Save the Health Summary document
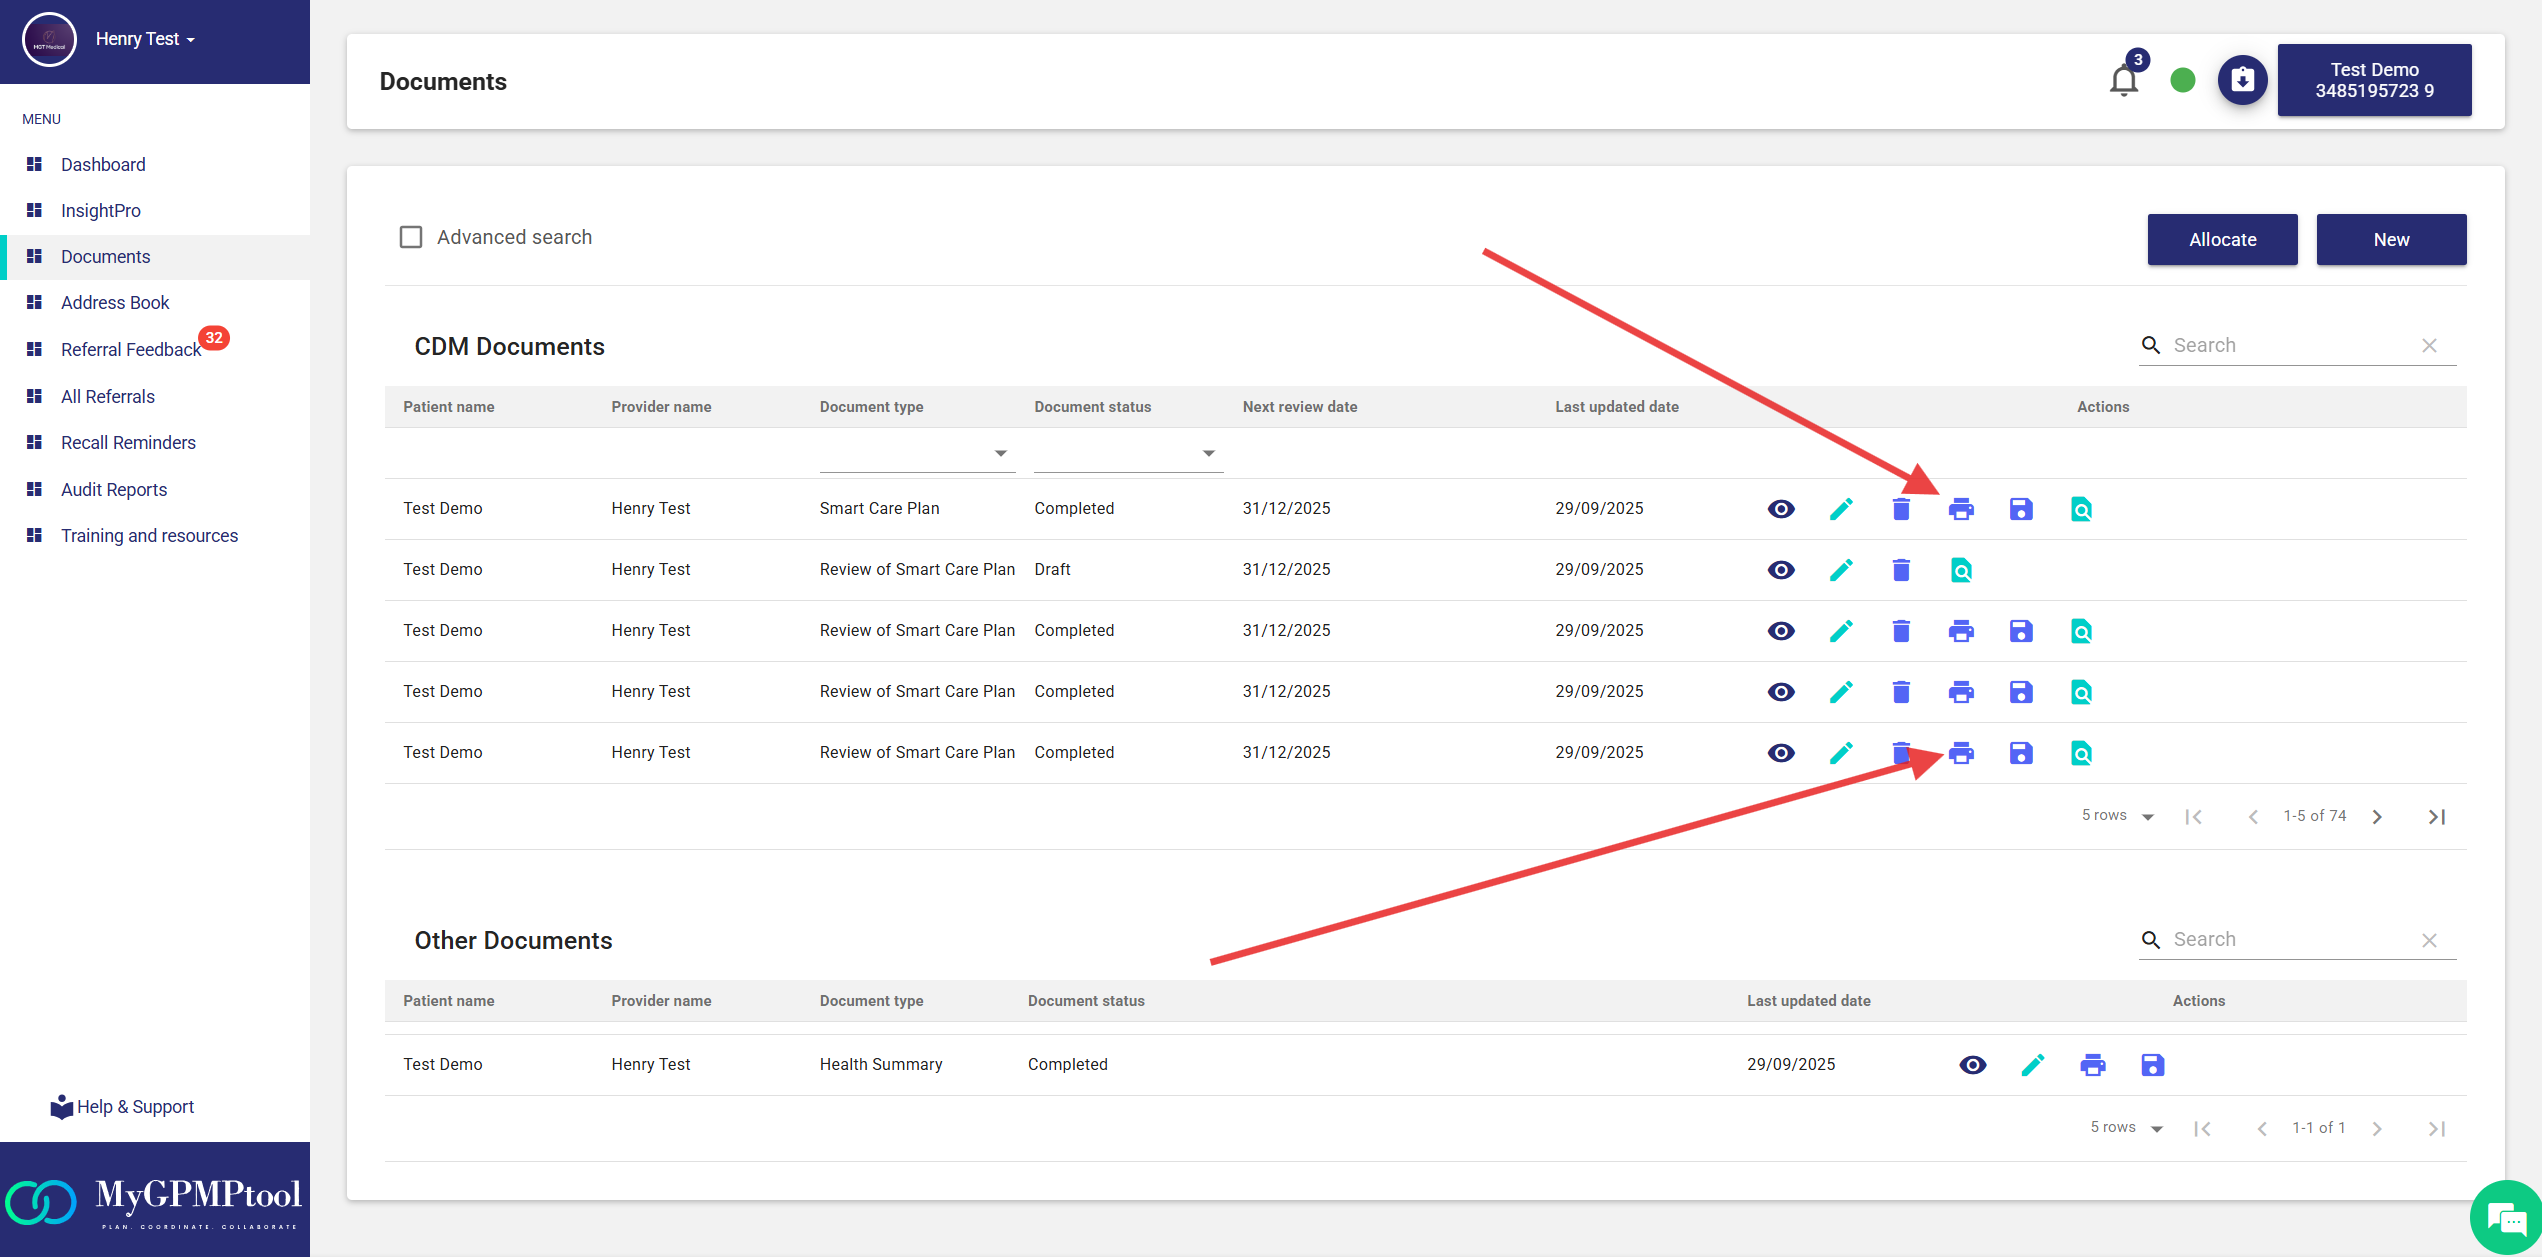2542x1257 pixels. coord(2152,1065)
